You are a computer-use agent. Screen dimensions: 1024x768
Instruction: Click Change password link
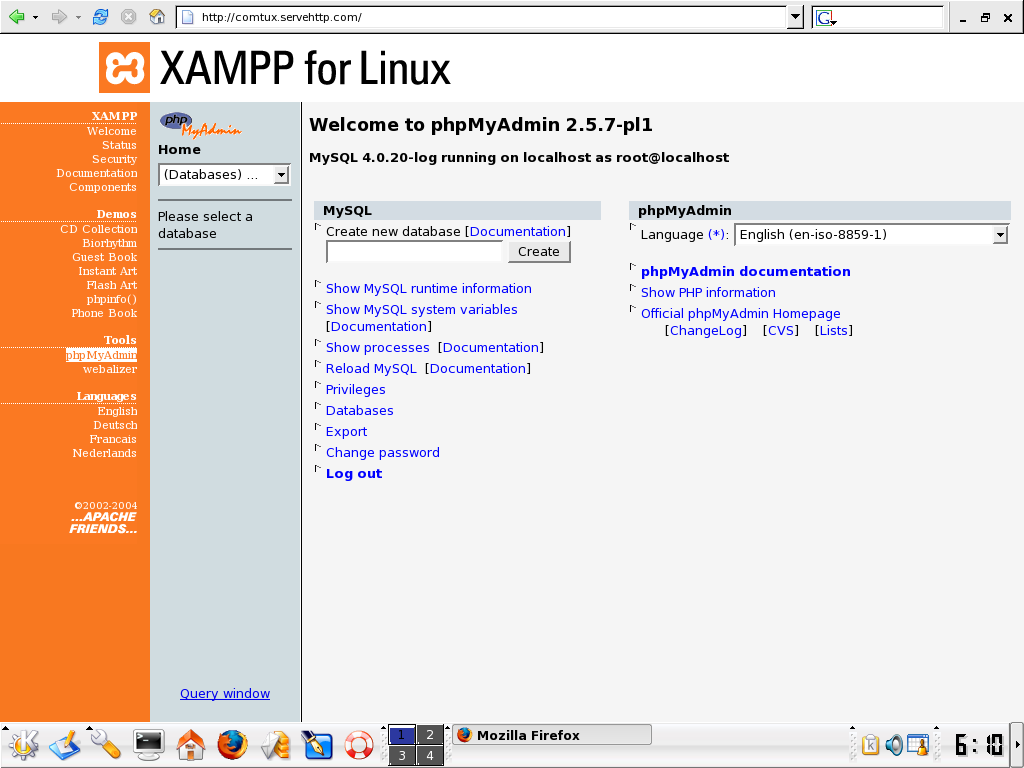coord(383,453)
